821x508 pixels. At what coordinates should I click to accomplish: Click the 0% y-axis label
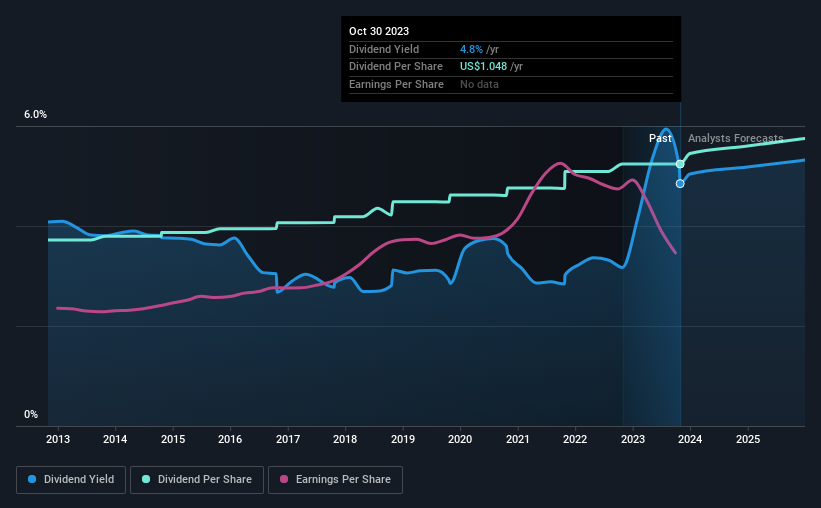pos(31,414)
